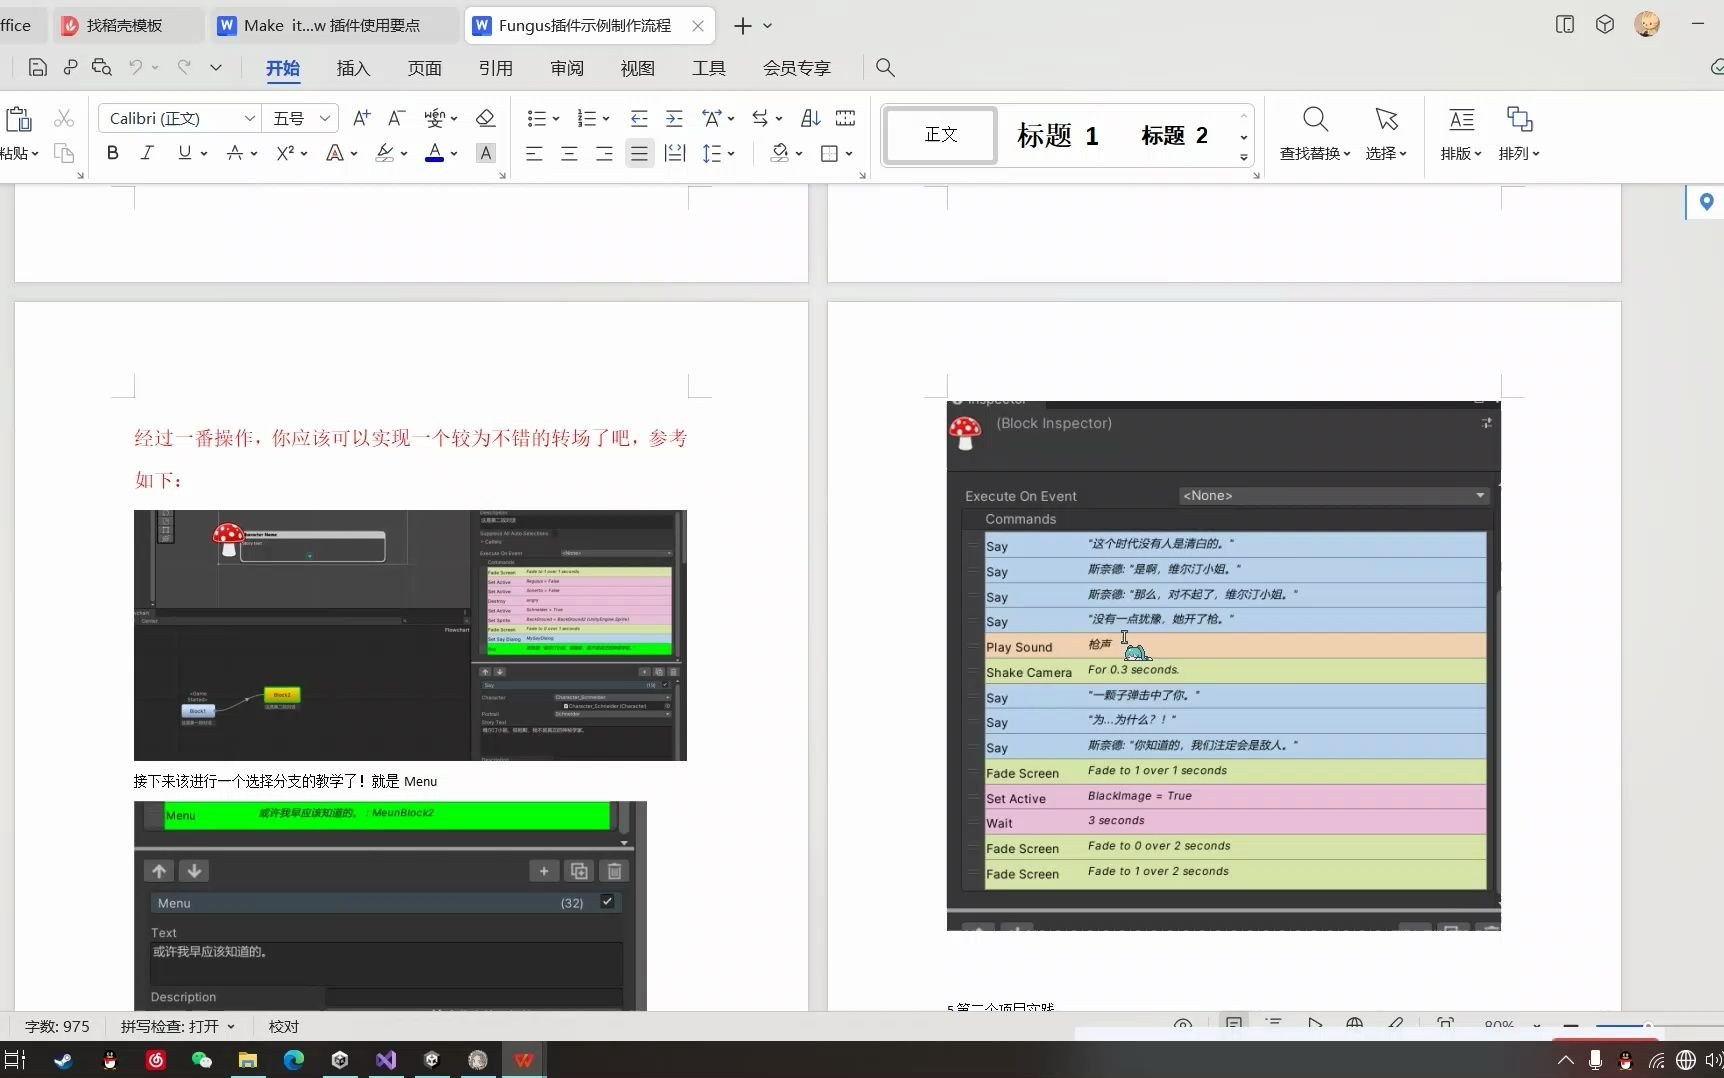Toggle spell check status (拼写检查)

[177, 1026]
